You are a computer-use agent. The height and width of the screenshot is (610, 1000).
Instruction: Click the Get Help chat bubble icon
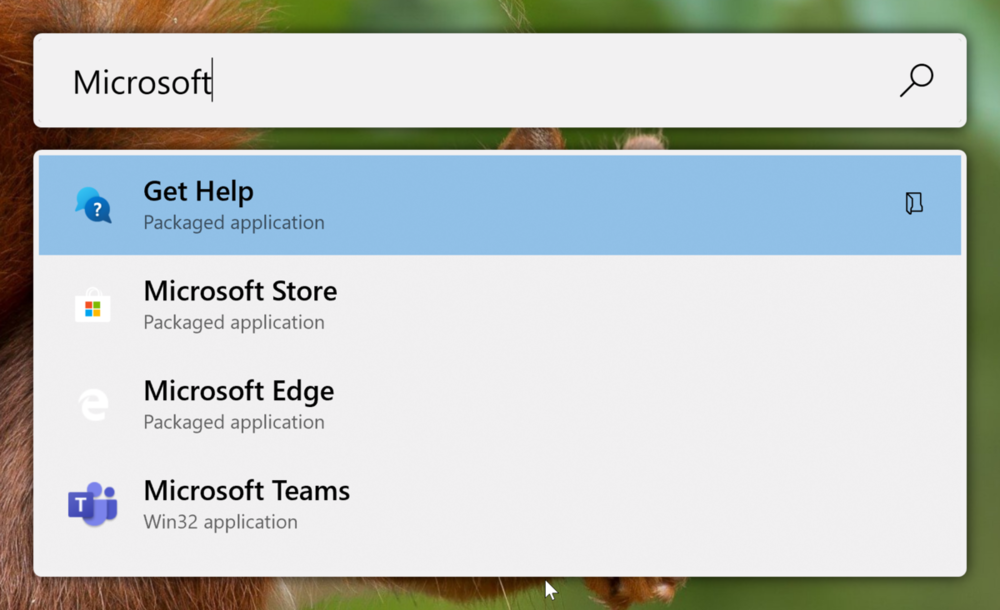[x=93, y=205]
